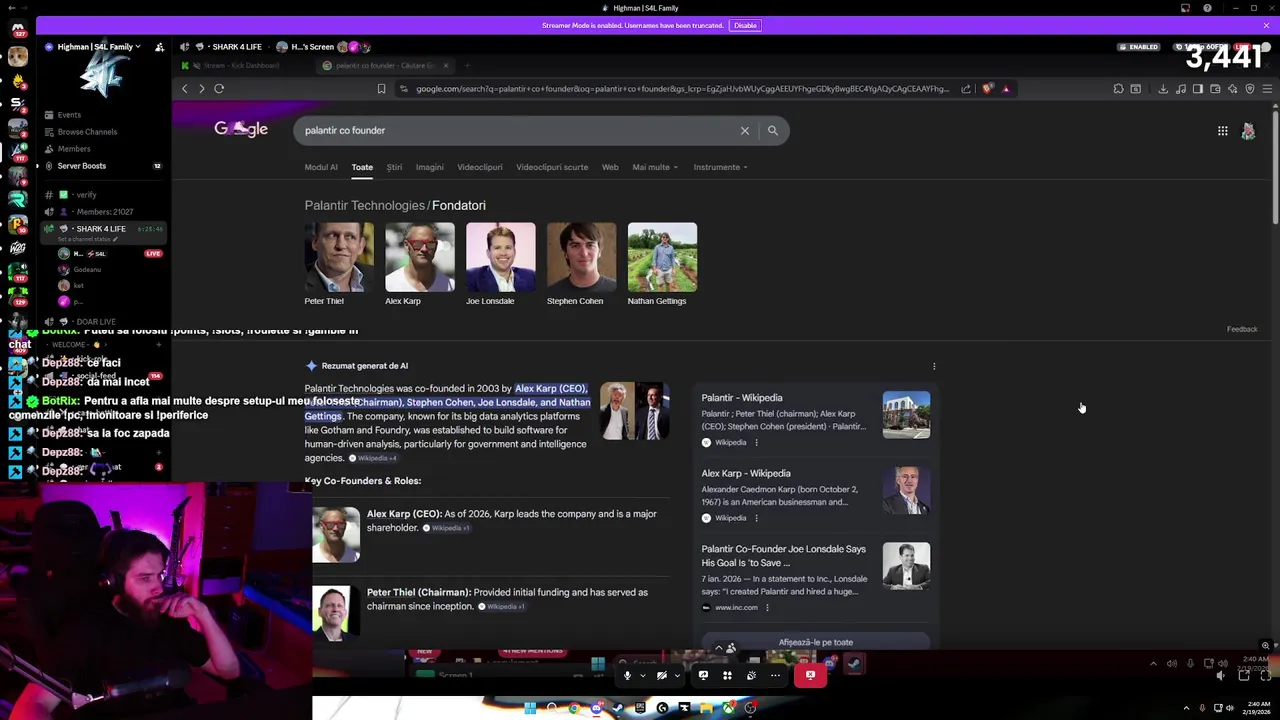Share the page via the address bar share icon

coord(966,89)
